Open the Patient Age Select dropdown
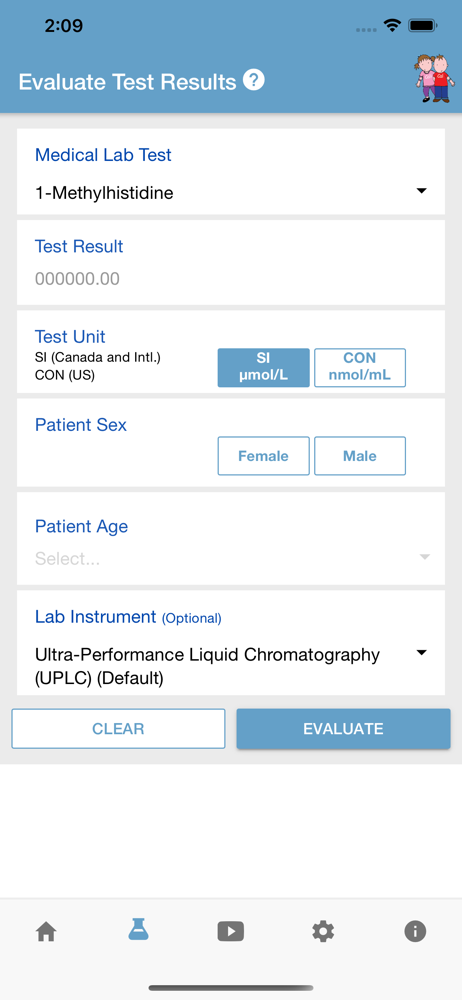This screenshot has width=462, height=1000. (231, 559)
